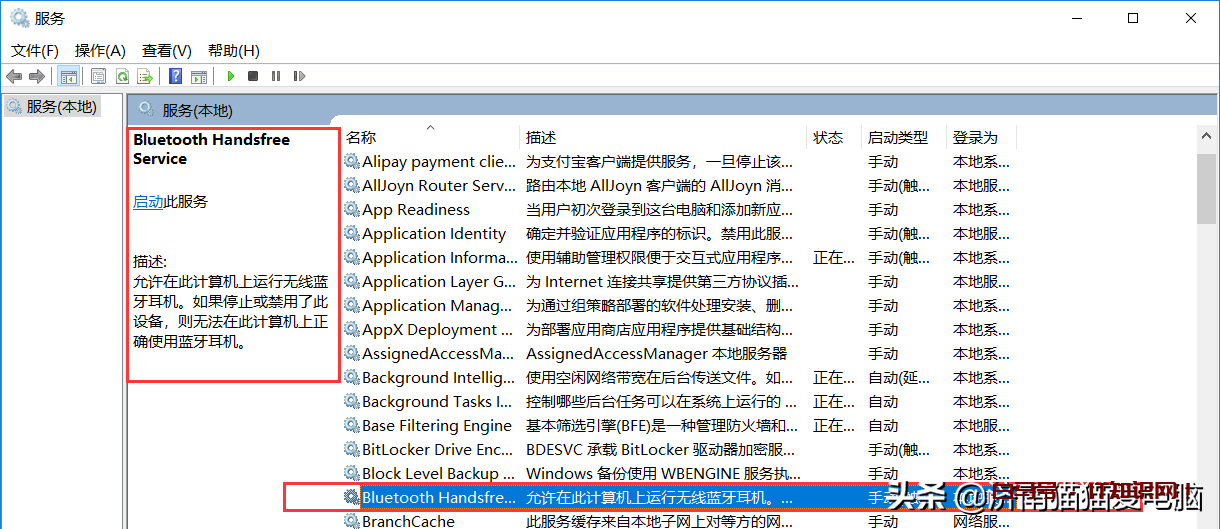Open the 文件(F) menu
1220x529 pixels.
click(x=35, y=51)
